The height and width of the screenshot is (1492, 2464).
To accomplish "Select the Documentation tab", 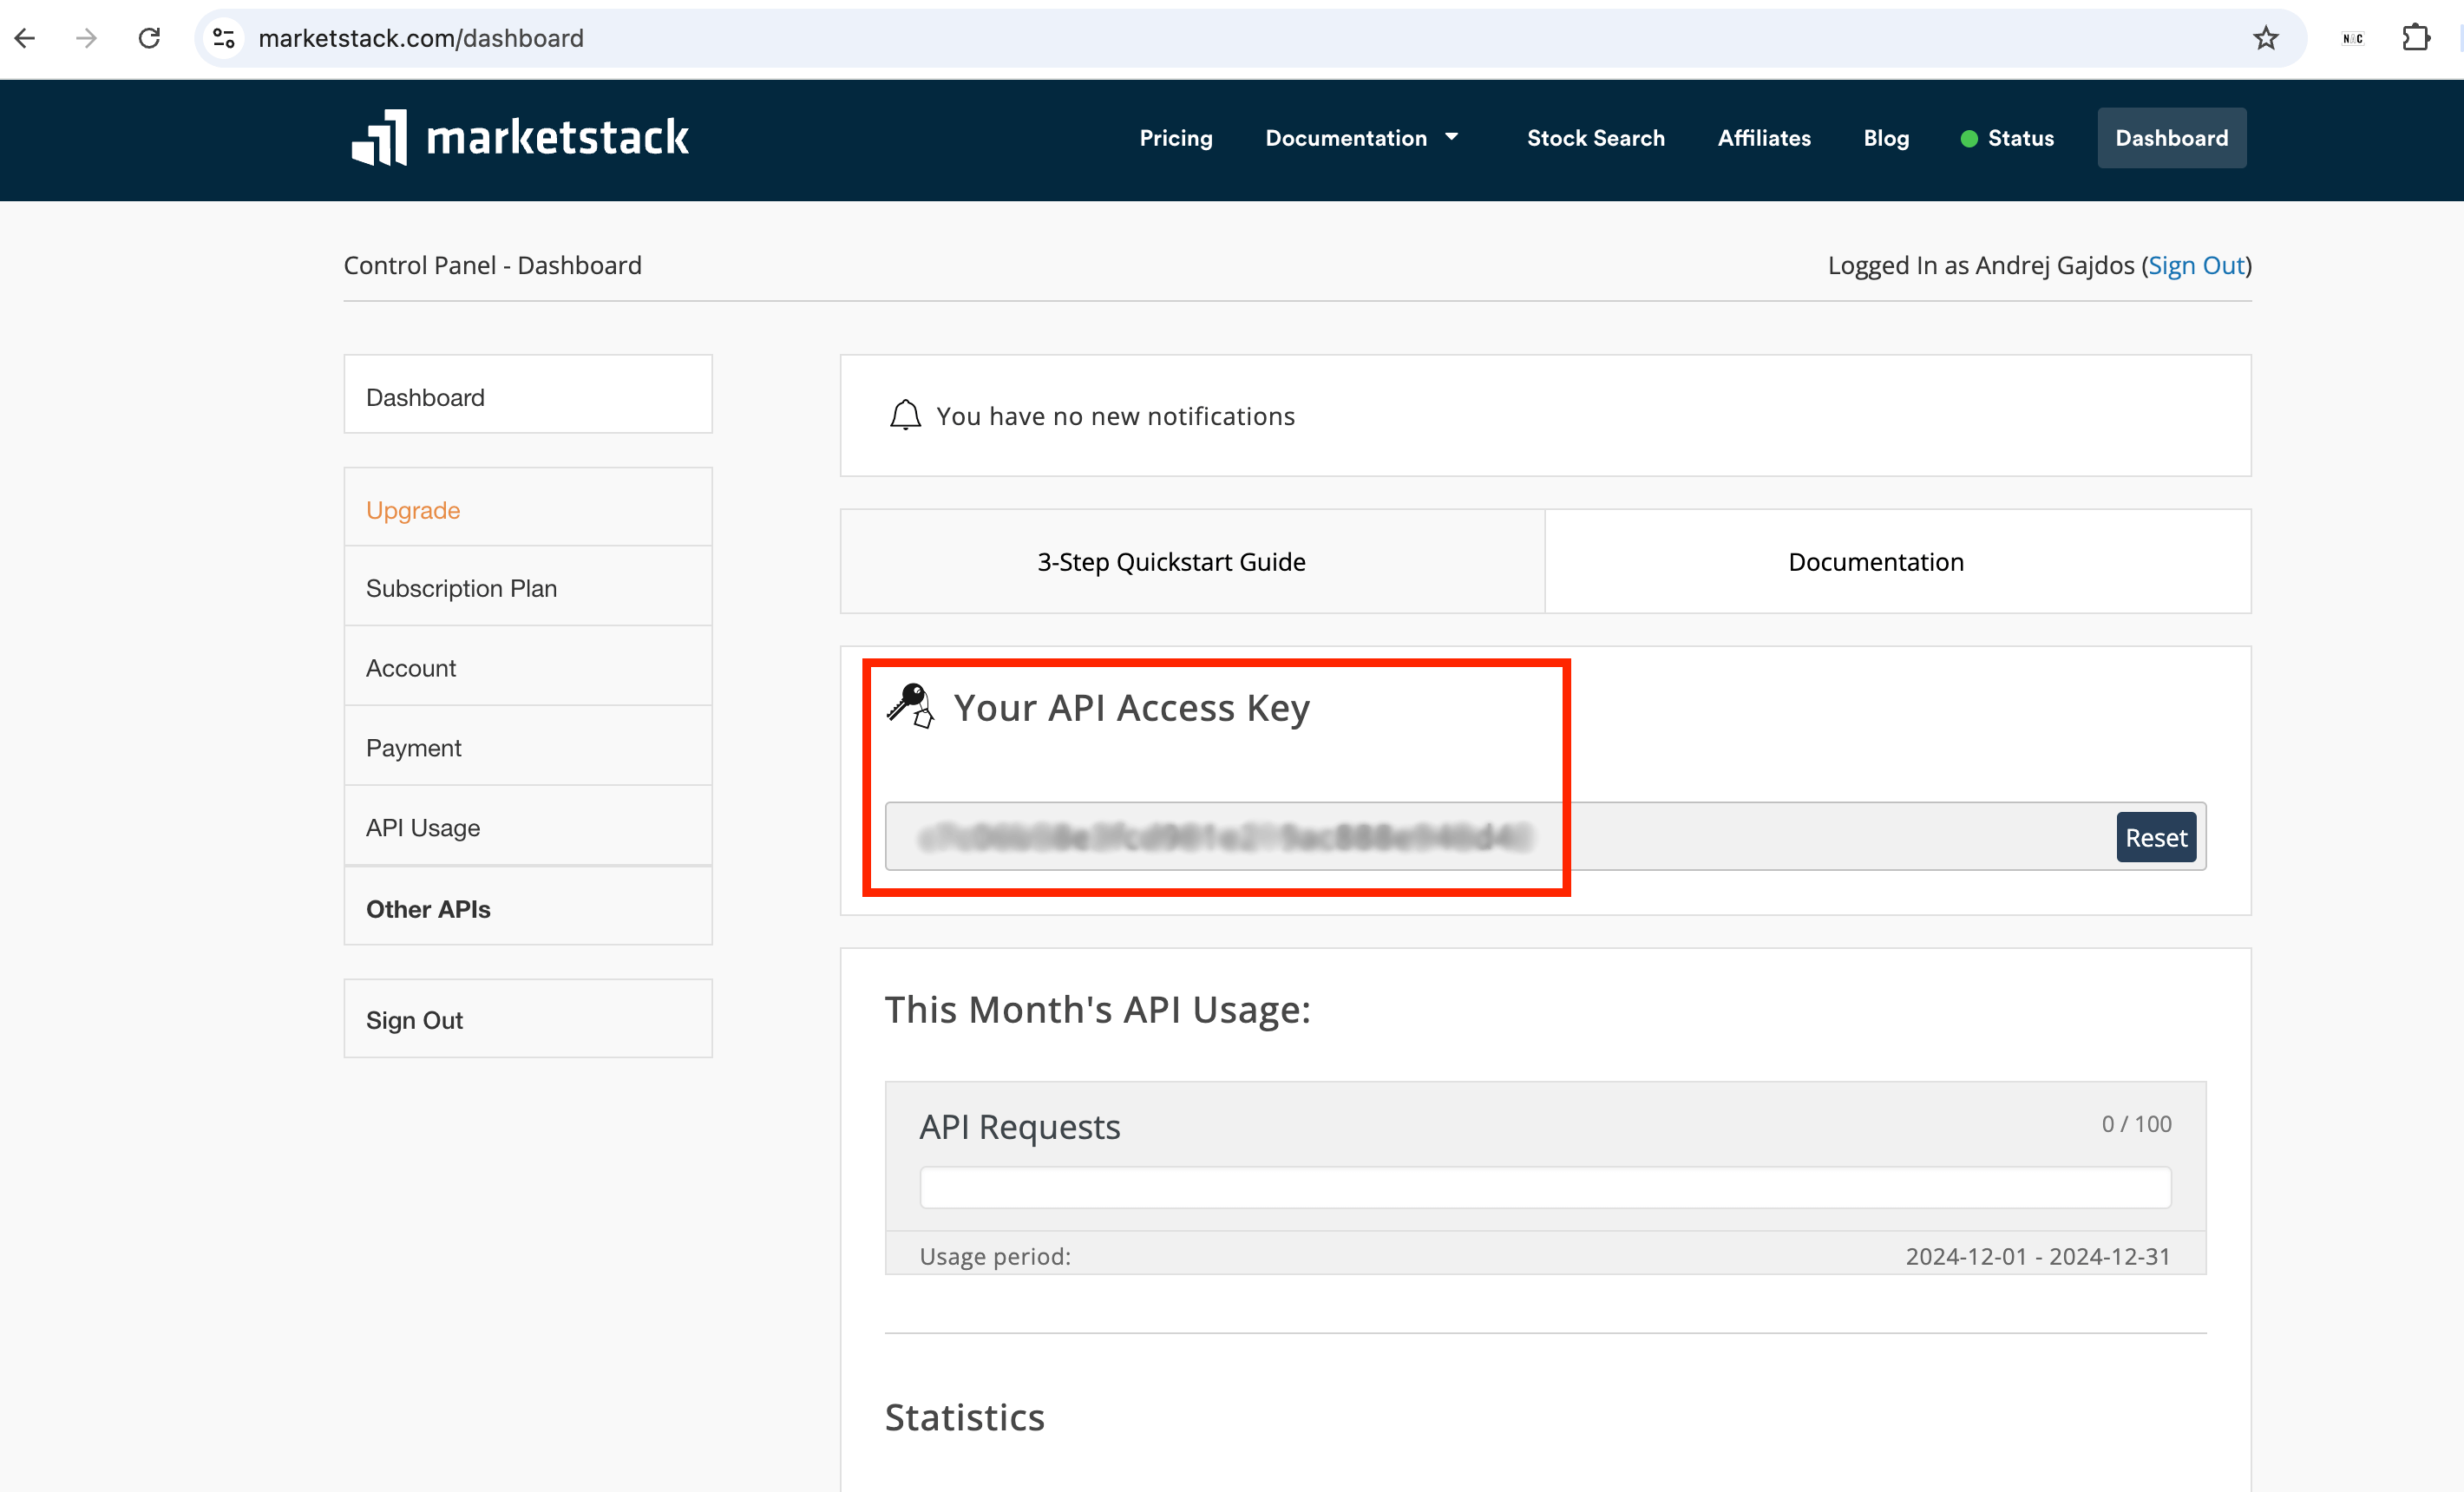I will coord(1876,559).
